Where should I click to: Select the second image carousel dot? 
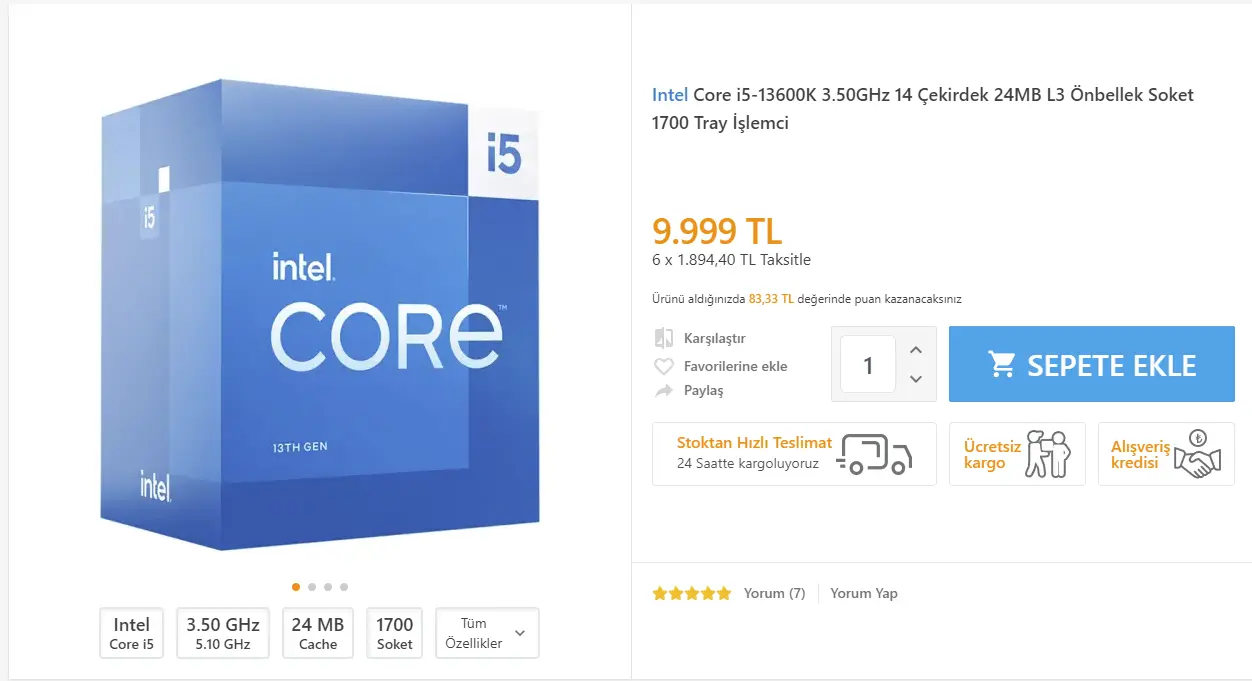coord(312,587)
